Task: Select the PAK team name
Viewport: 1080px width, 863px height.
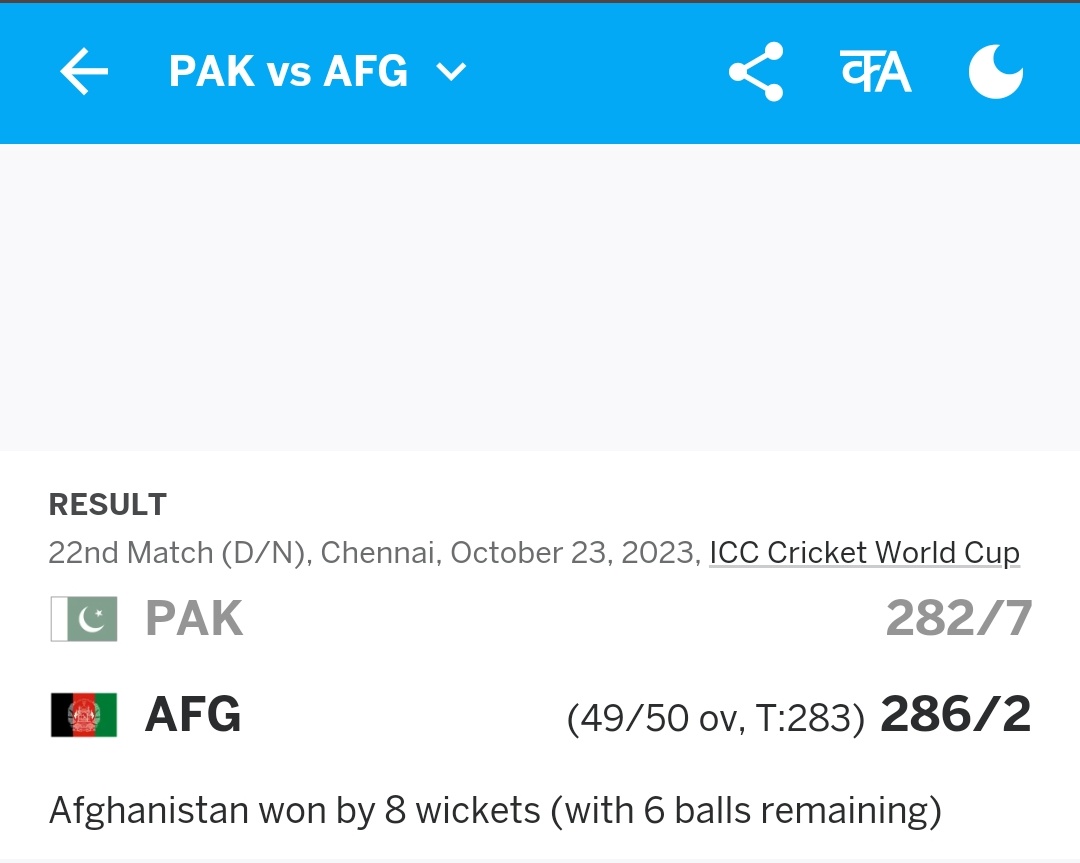Action: click(194, 618)
